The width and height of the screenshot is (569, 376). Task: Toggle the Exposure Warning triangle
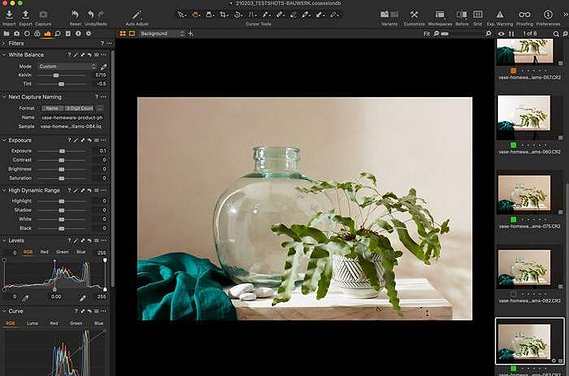click(500, 15)
